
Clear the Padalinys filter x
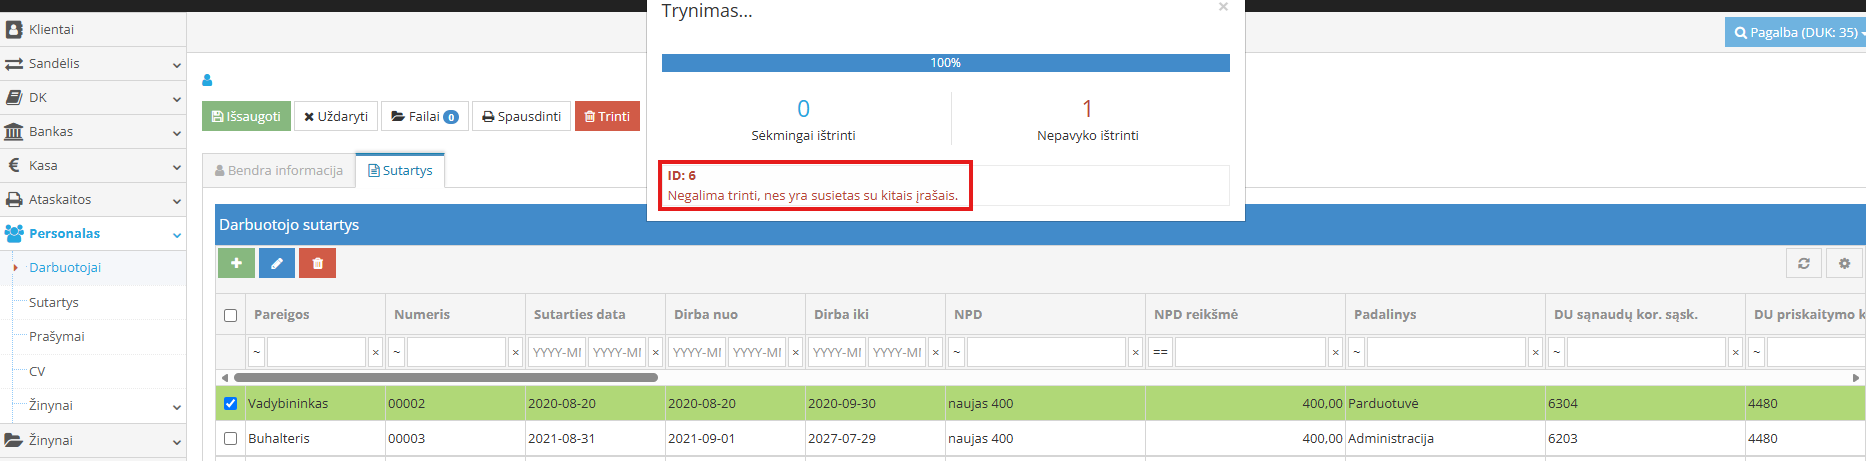pyautogui.click(x=1536, y=352)
